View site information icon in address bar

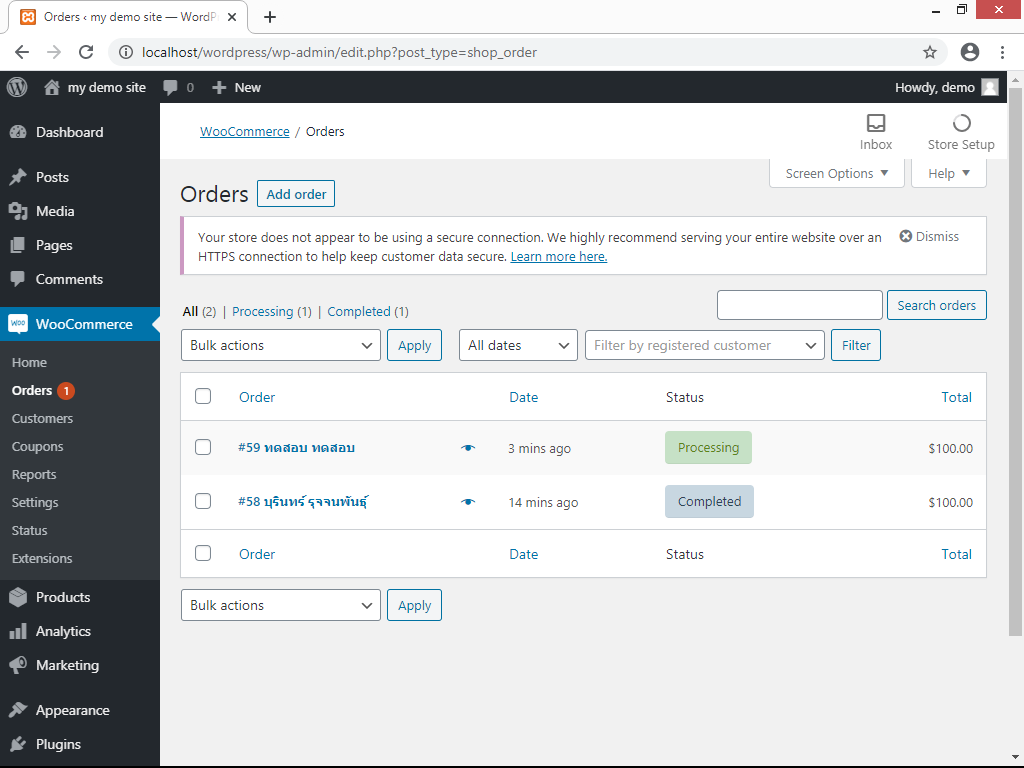126,52
